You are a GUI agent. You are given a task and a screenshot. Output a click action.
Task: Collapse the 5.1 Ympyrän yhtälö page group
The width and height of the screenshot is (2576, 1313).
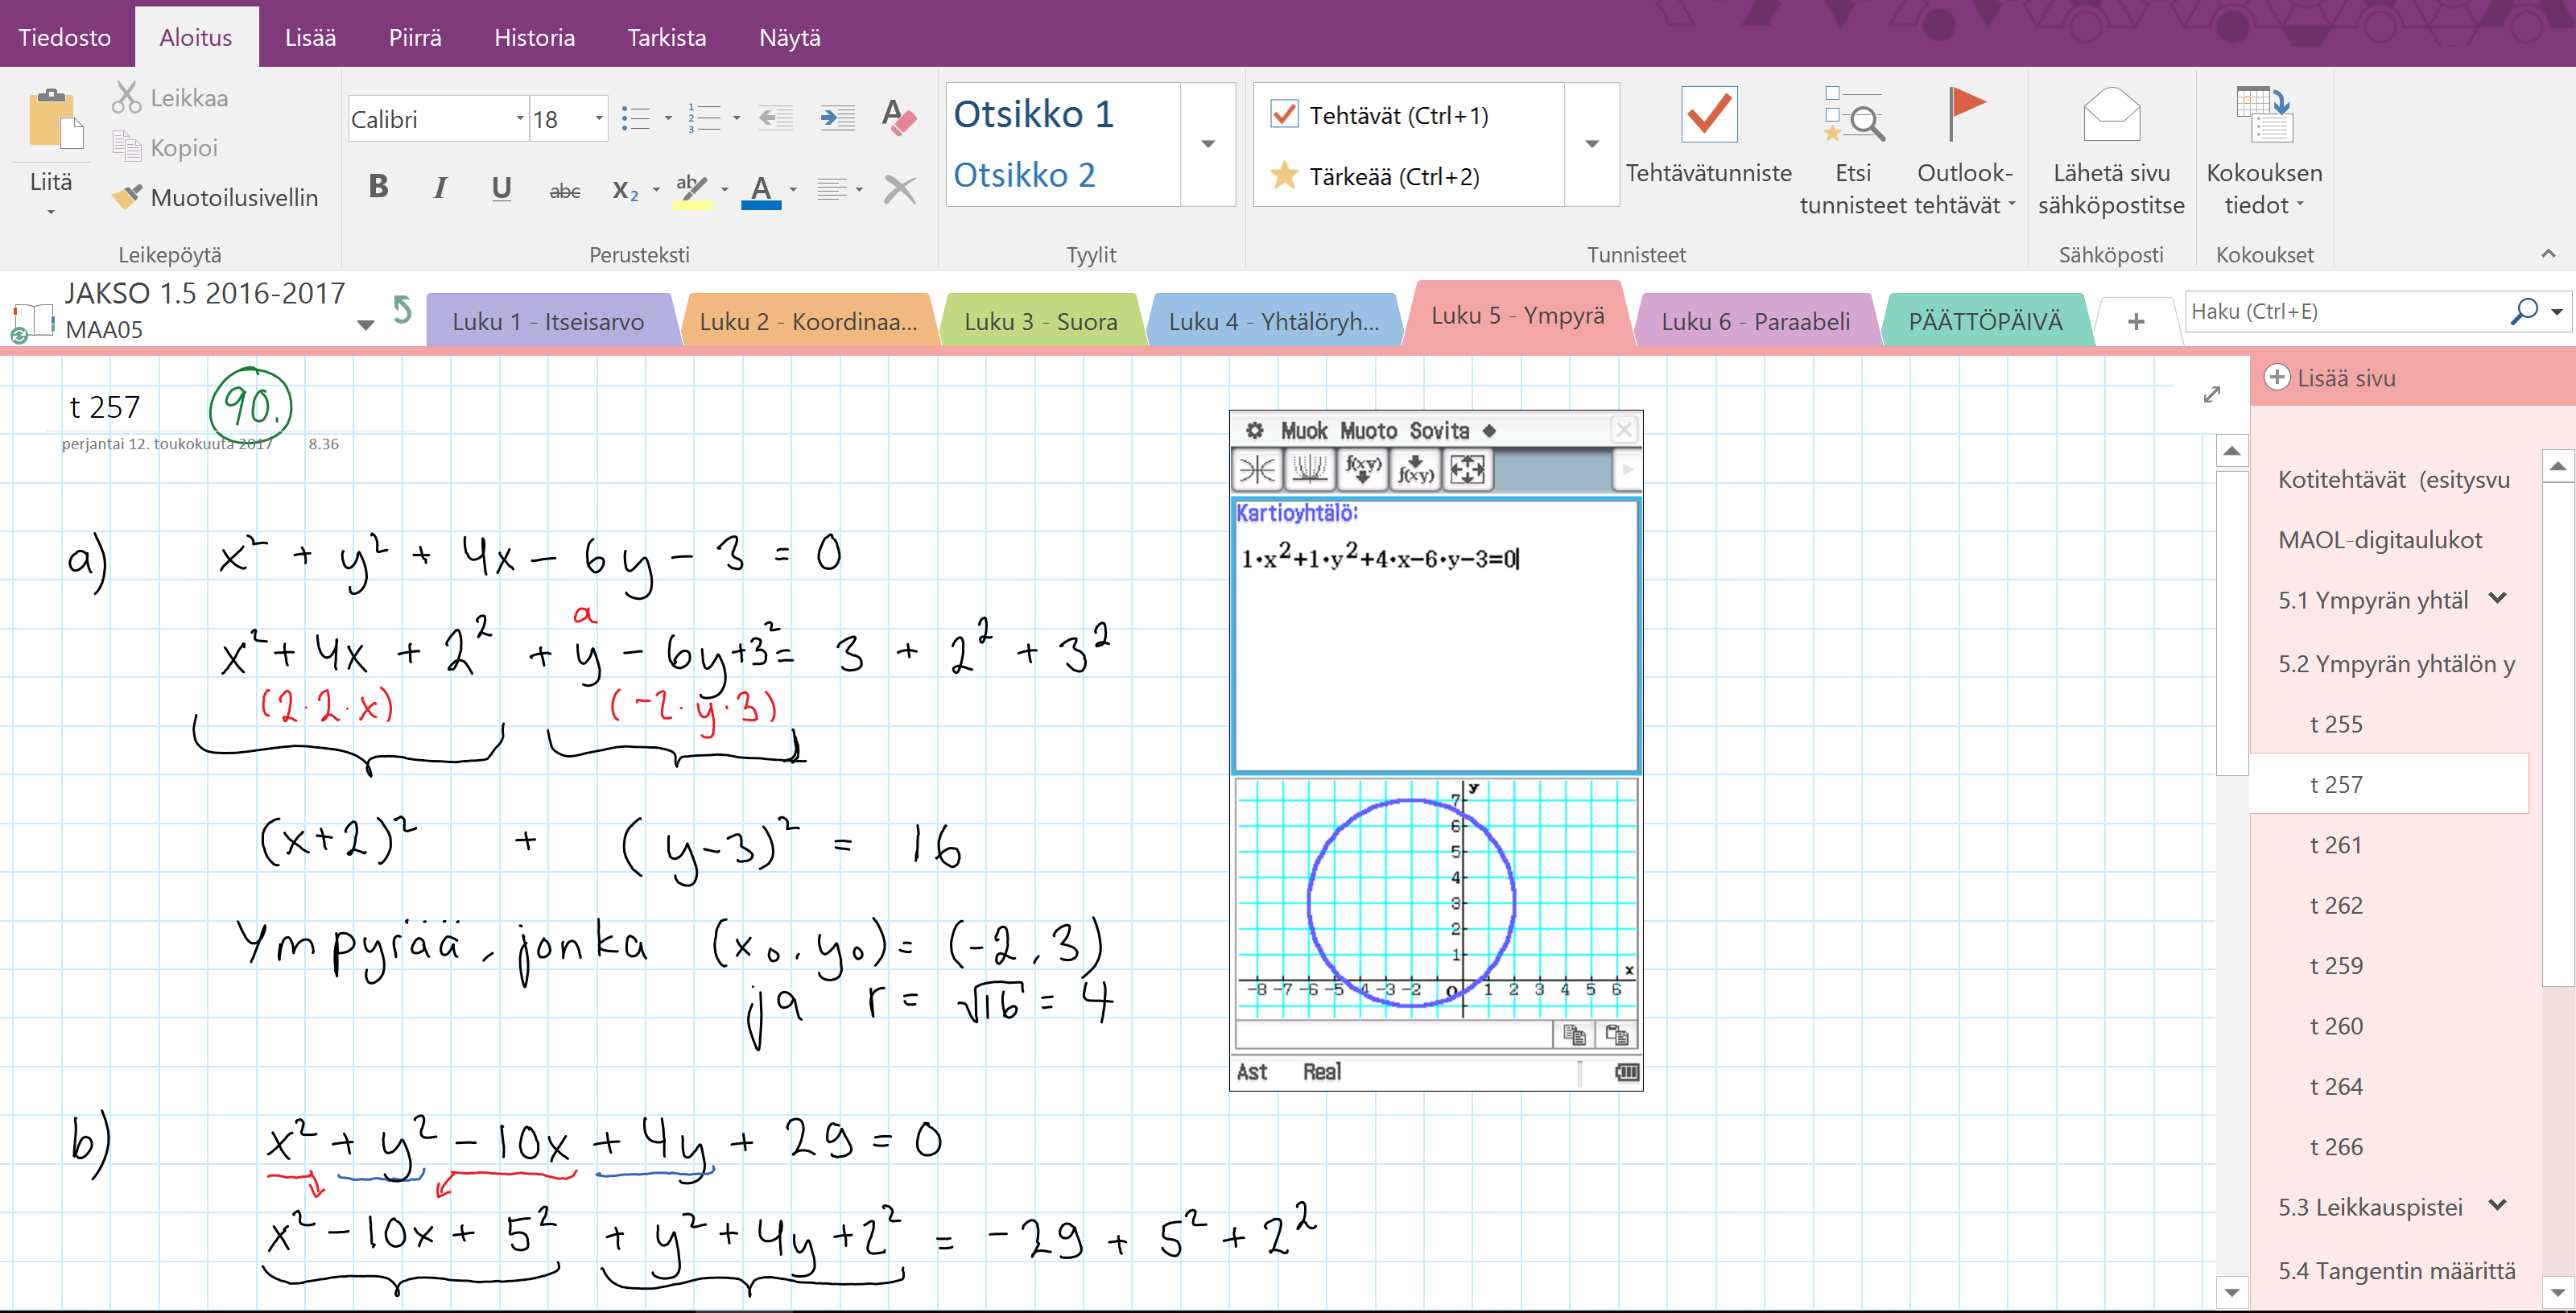coord(2497,599)
